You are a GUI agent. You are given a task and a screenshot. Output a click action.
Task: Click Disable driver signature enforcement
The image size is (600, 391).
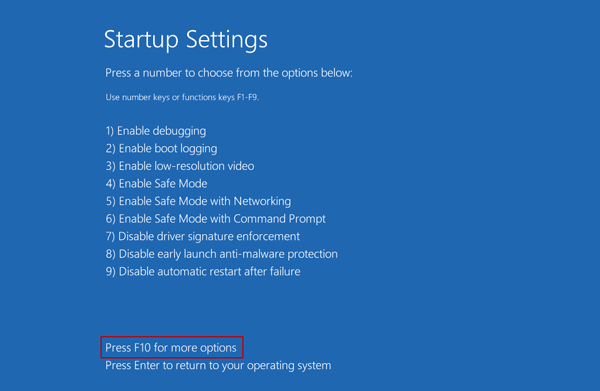pos(203,237)
